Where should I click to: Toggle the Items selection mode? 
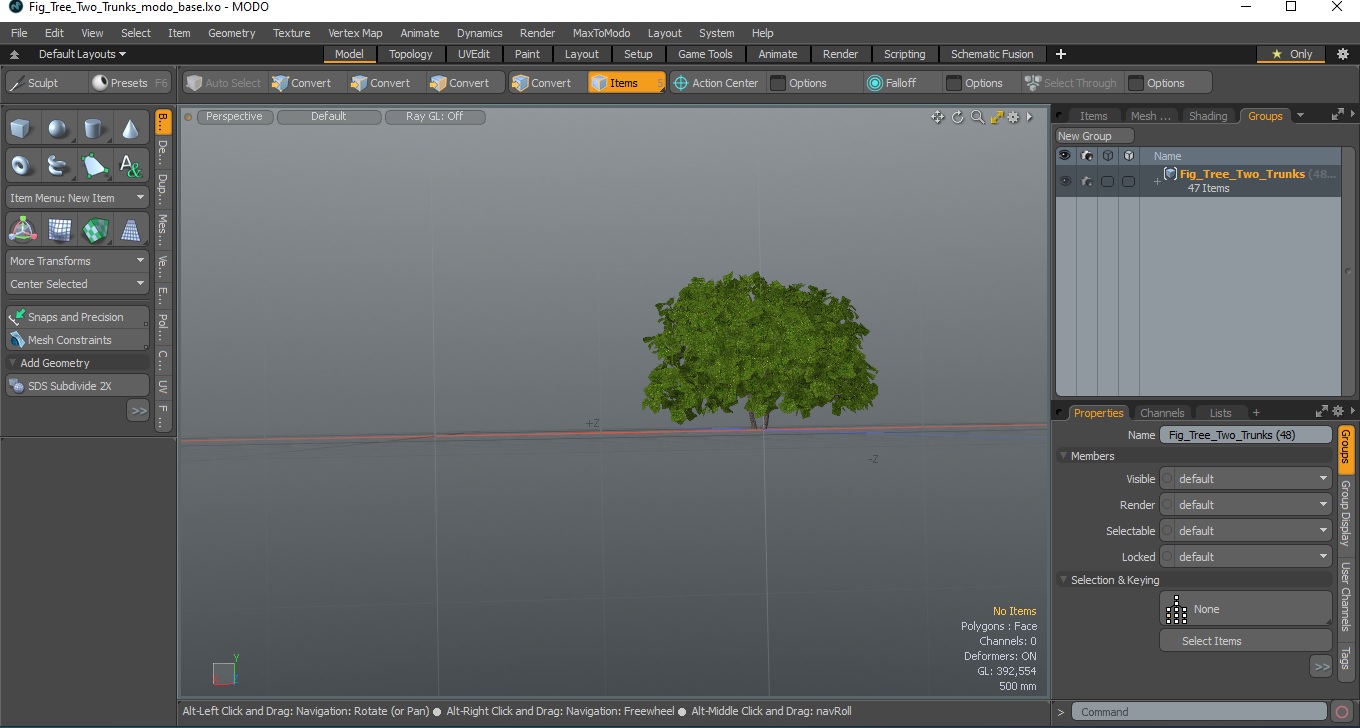[627, 83]
